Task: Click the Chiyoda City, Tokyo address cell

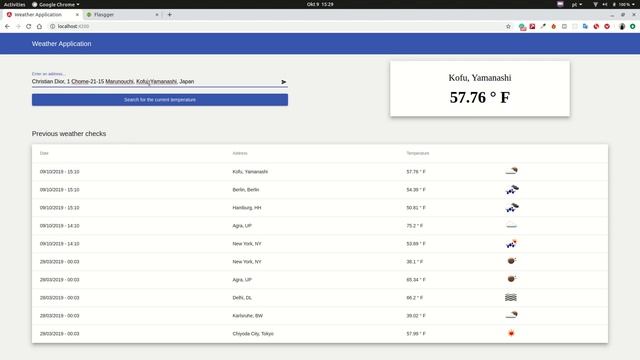Action: [253, 334]
